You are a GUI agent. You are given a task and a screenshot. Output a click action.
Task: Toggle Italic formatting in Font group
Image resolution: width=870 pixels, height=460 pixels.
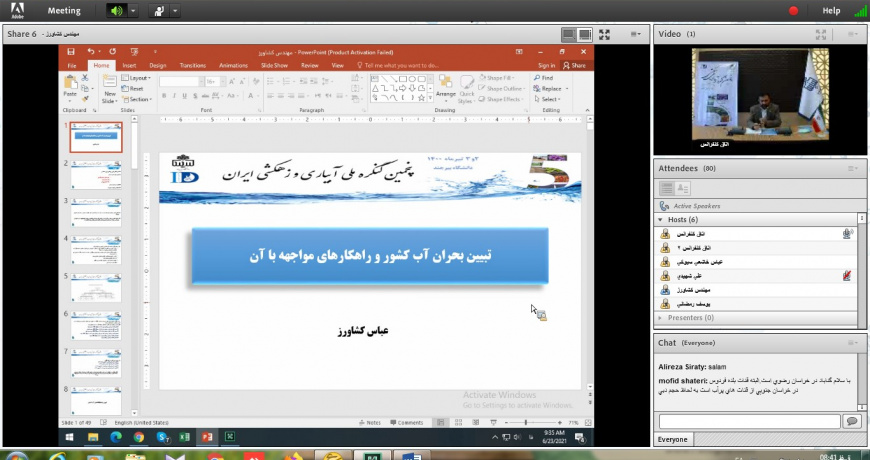(174, 96)
